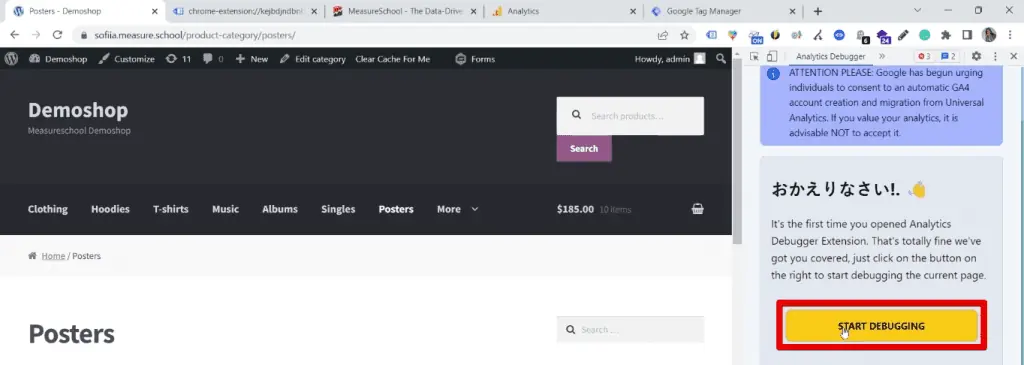
Task: Click the purple Search button
Action: pos(584,148)
